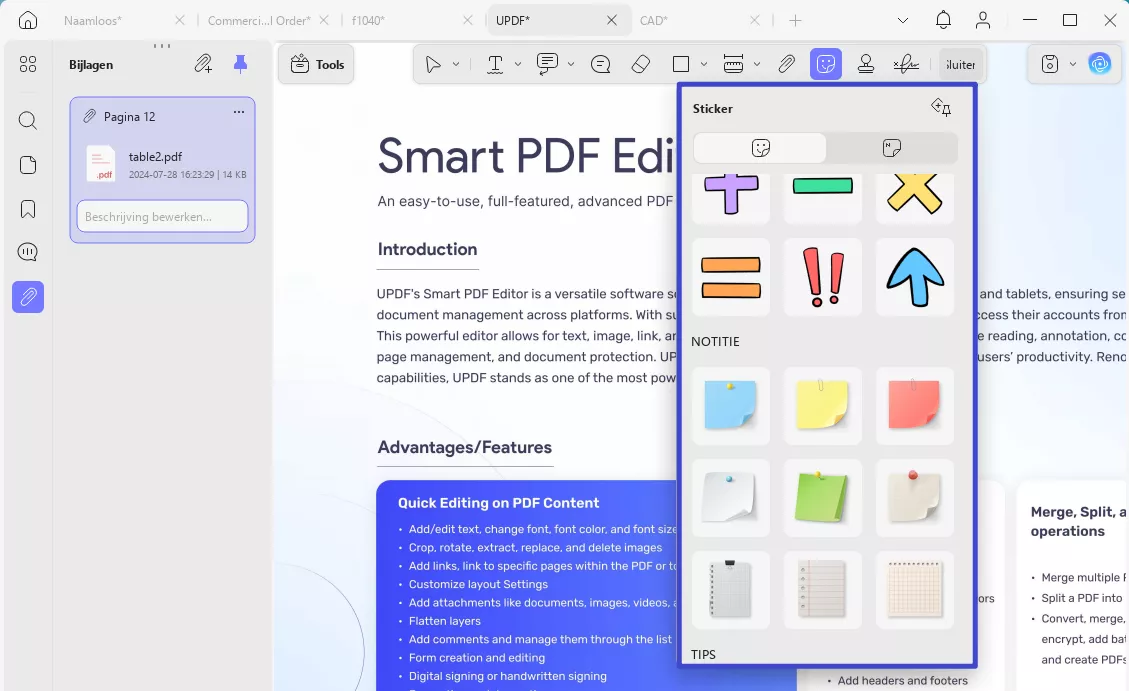
Task: Choose the red sticky note sticker
Action: coord(915,406)
